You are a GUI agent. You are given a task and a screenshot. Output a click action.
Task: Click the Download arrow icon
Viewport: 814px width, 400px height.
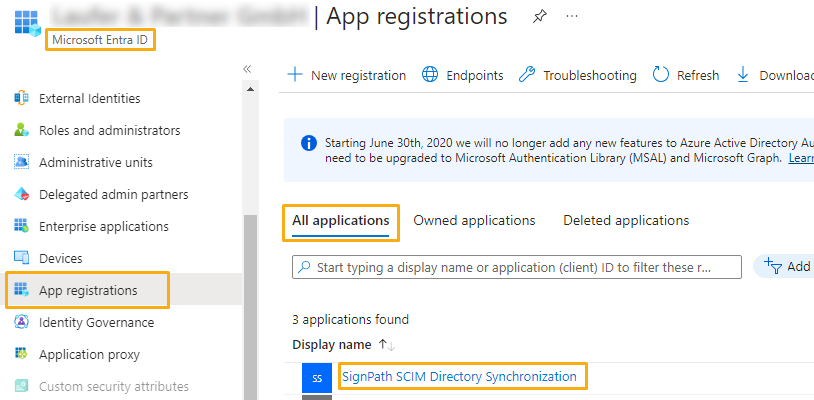click(743, 75)
